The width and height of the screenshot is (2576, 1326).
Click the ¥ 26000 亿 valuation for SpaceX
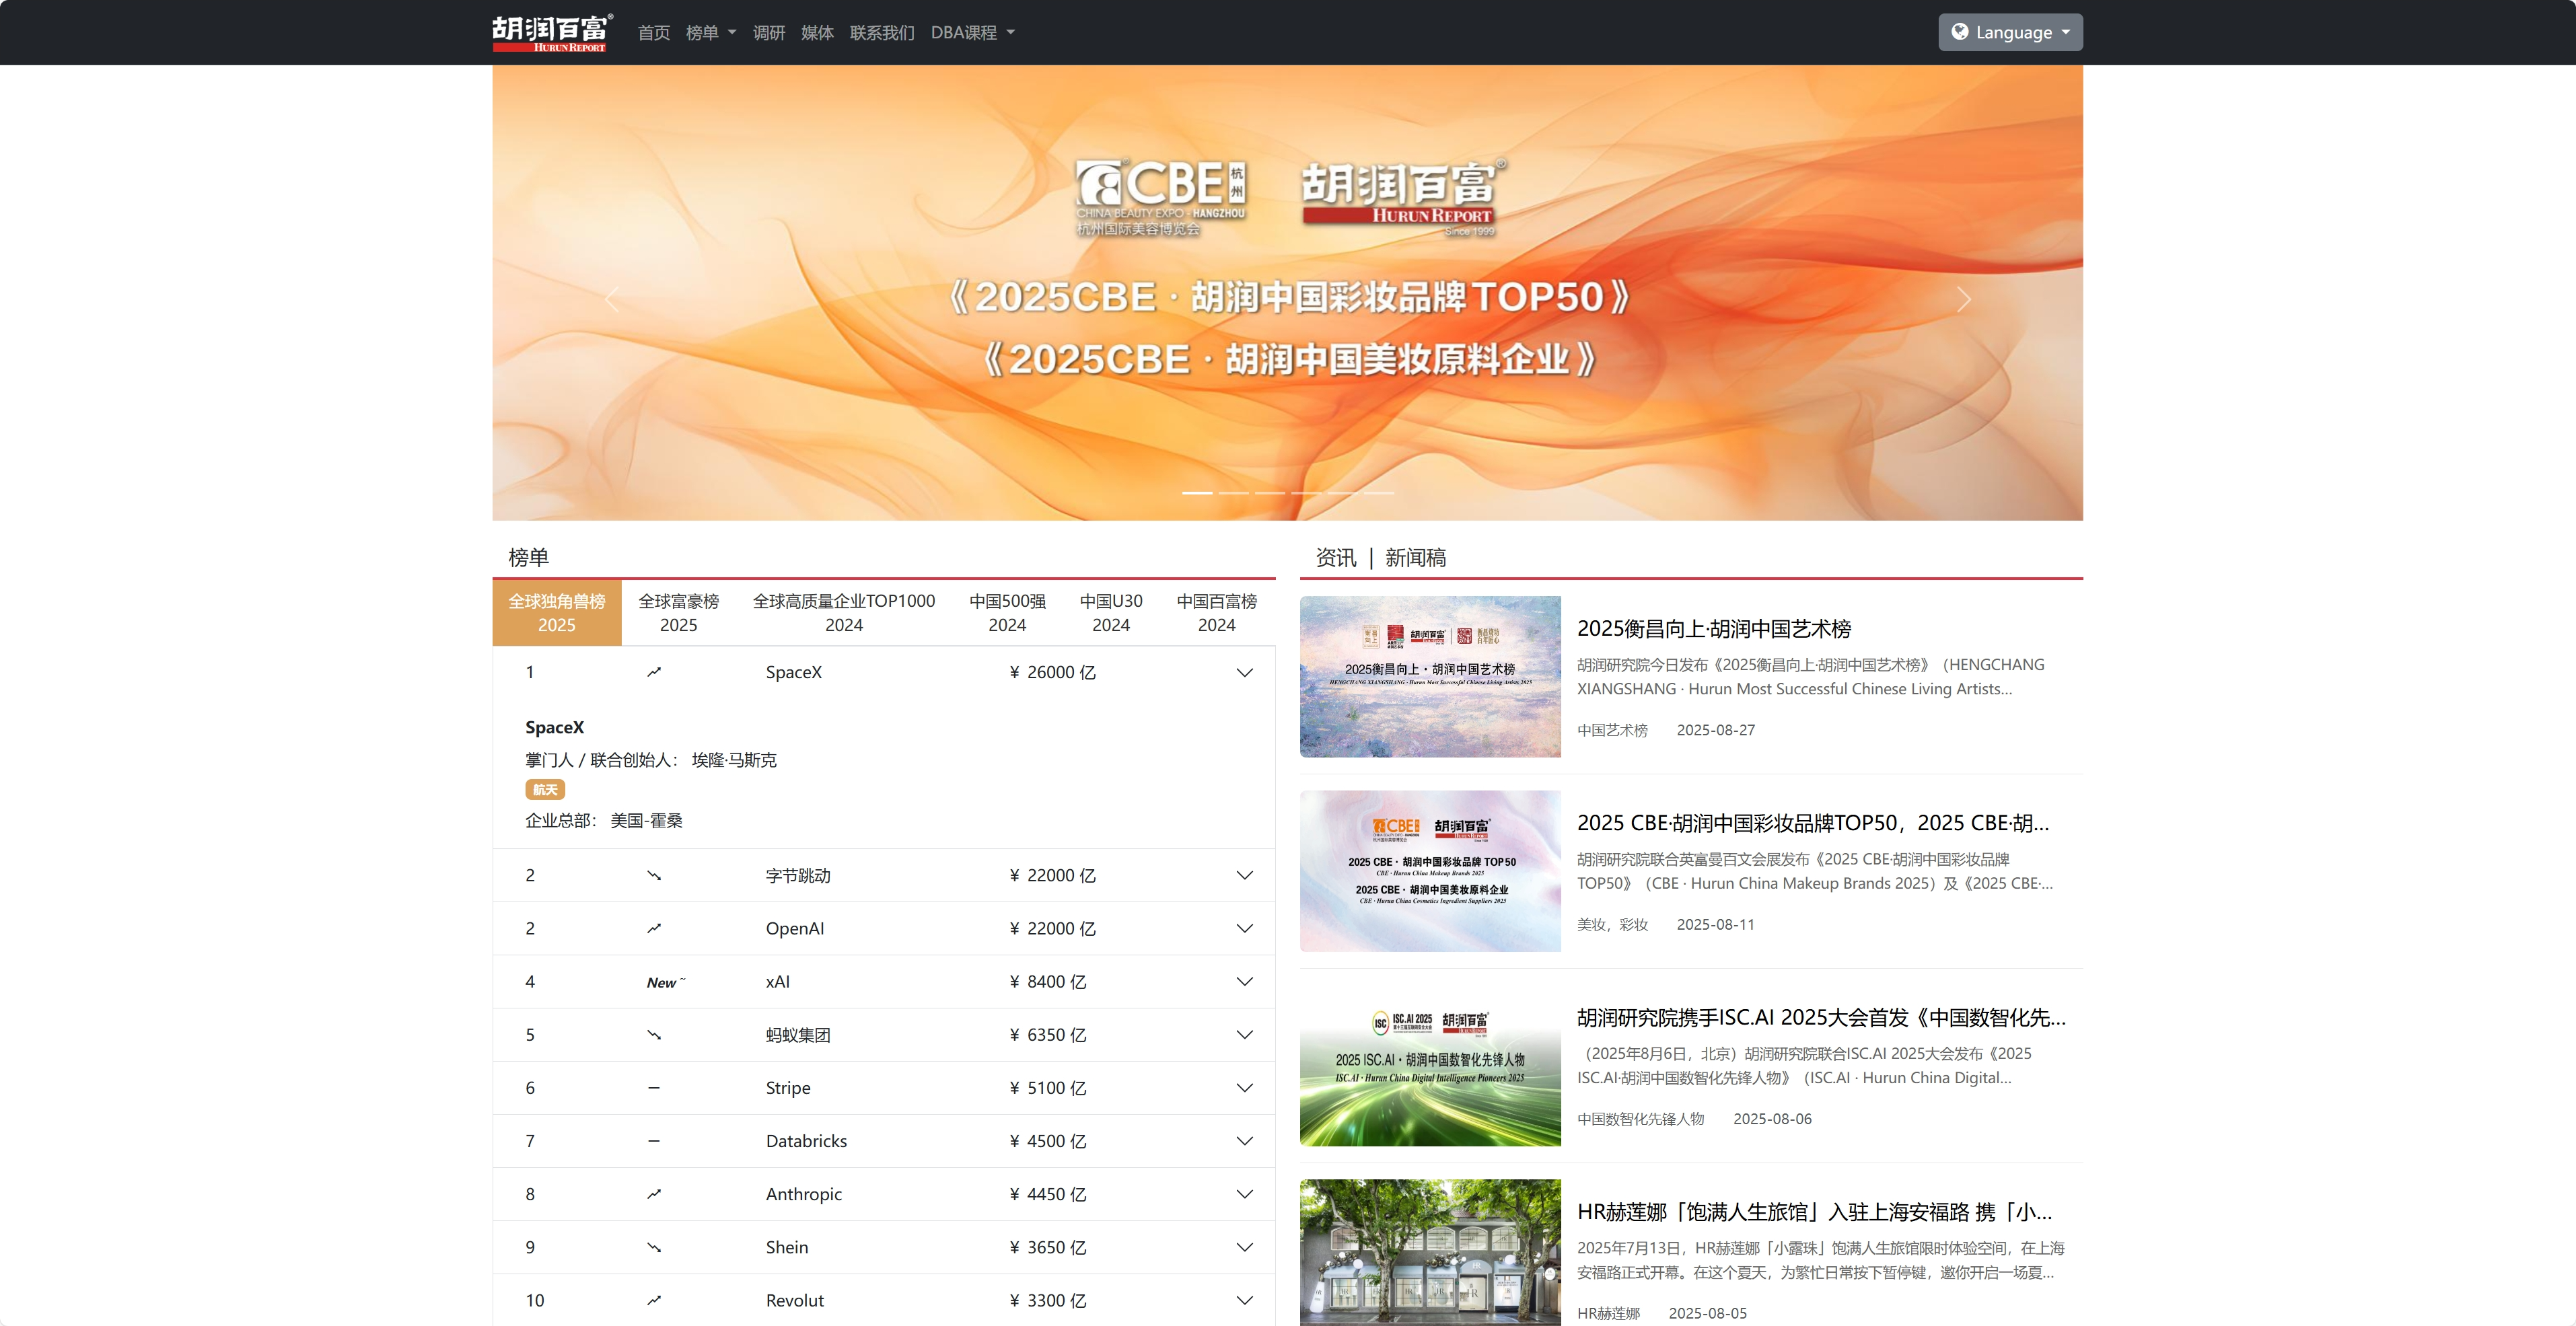click(x=1053, y=672)
